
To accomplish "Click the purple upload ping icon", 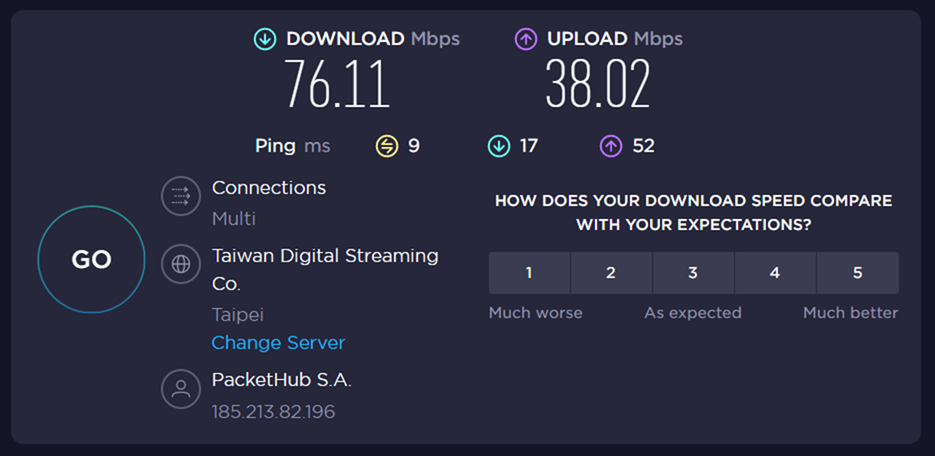I will coord(611,146).
